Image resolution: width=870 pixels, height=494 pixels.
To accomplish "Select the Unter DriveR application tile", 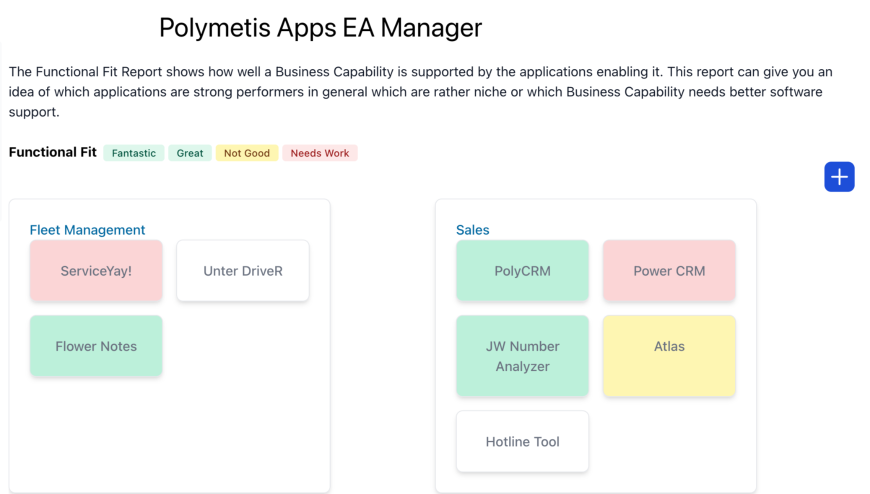I will point(243,271).
